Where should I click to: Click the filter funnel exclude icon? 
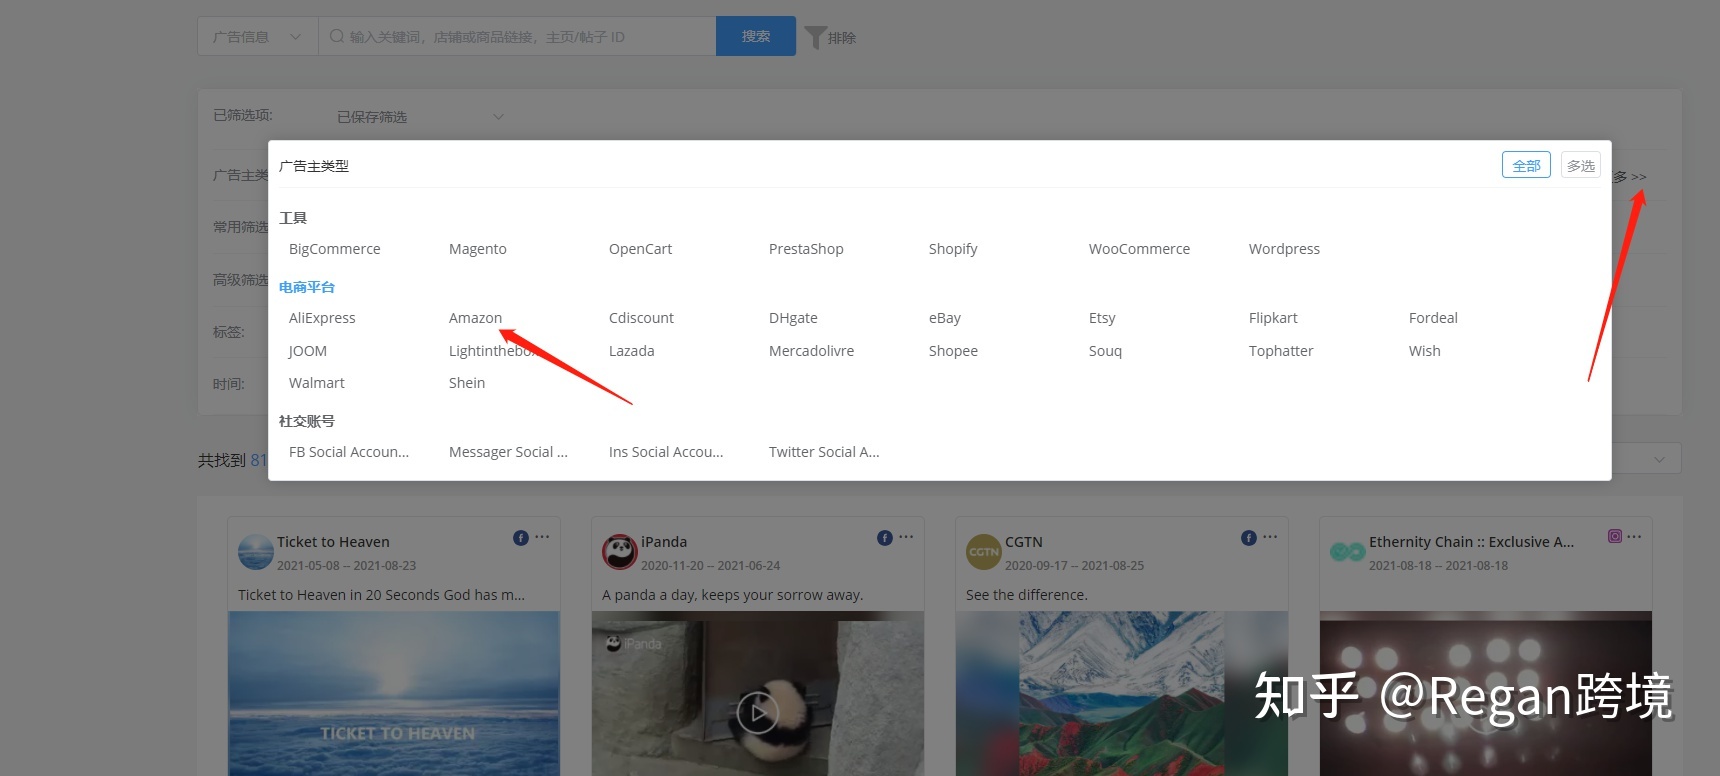(816, 37)
